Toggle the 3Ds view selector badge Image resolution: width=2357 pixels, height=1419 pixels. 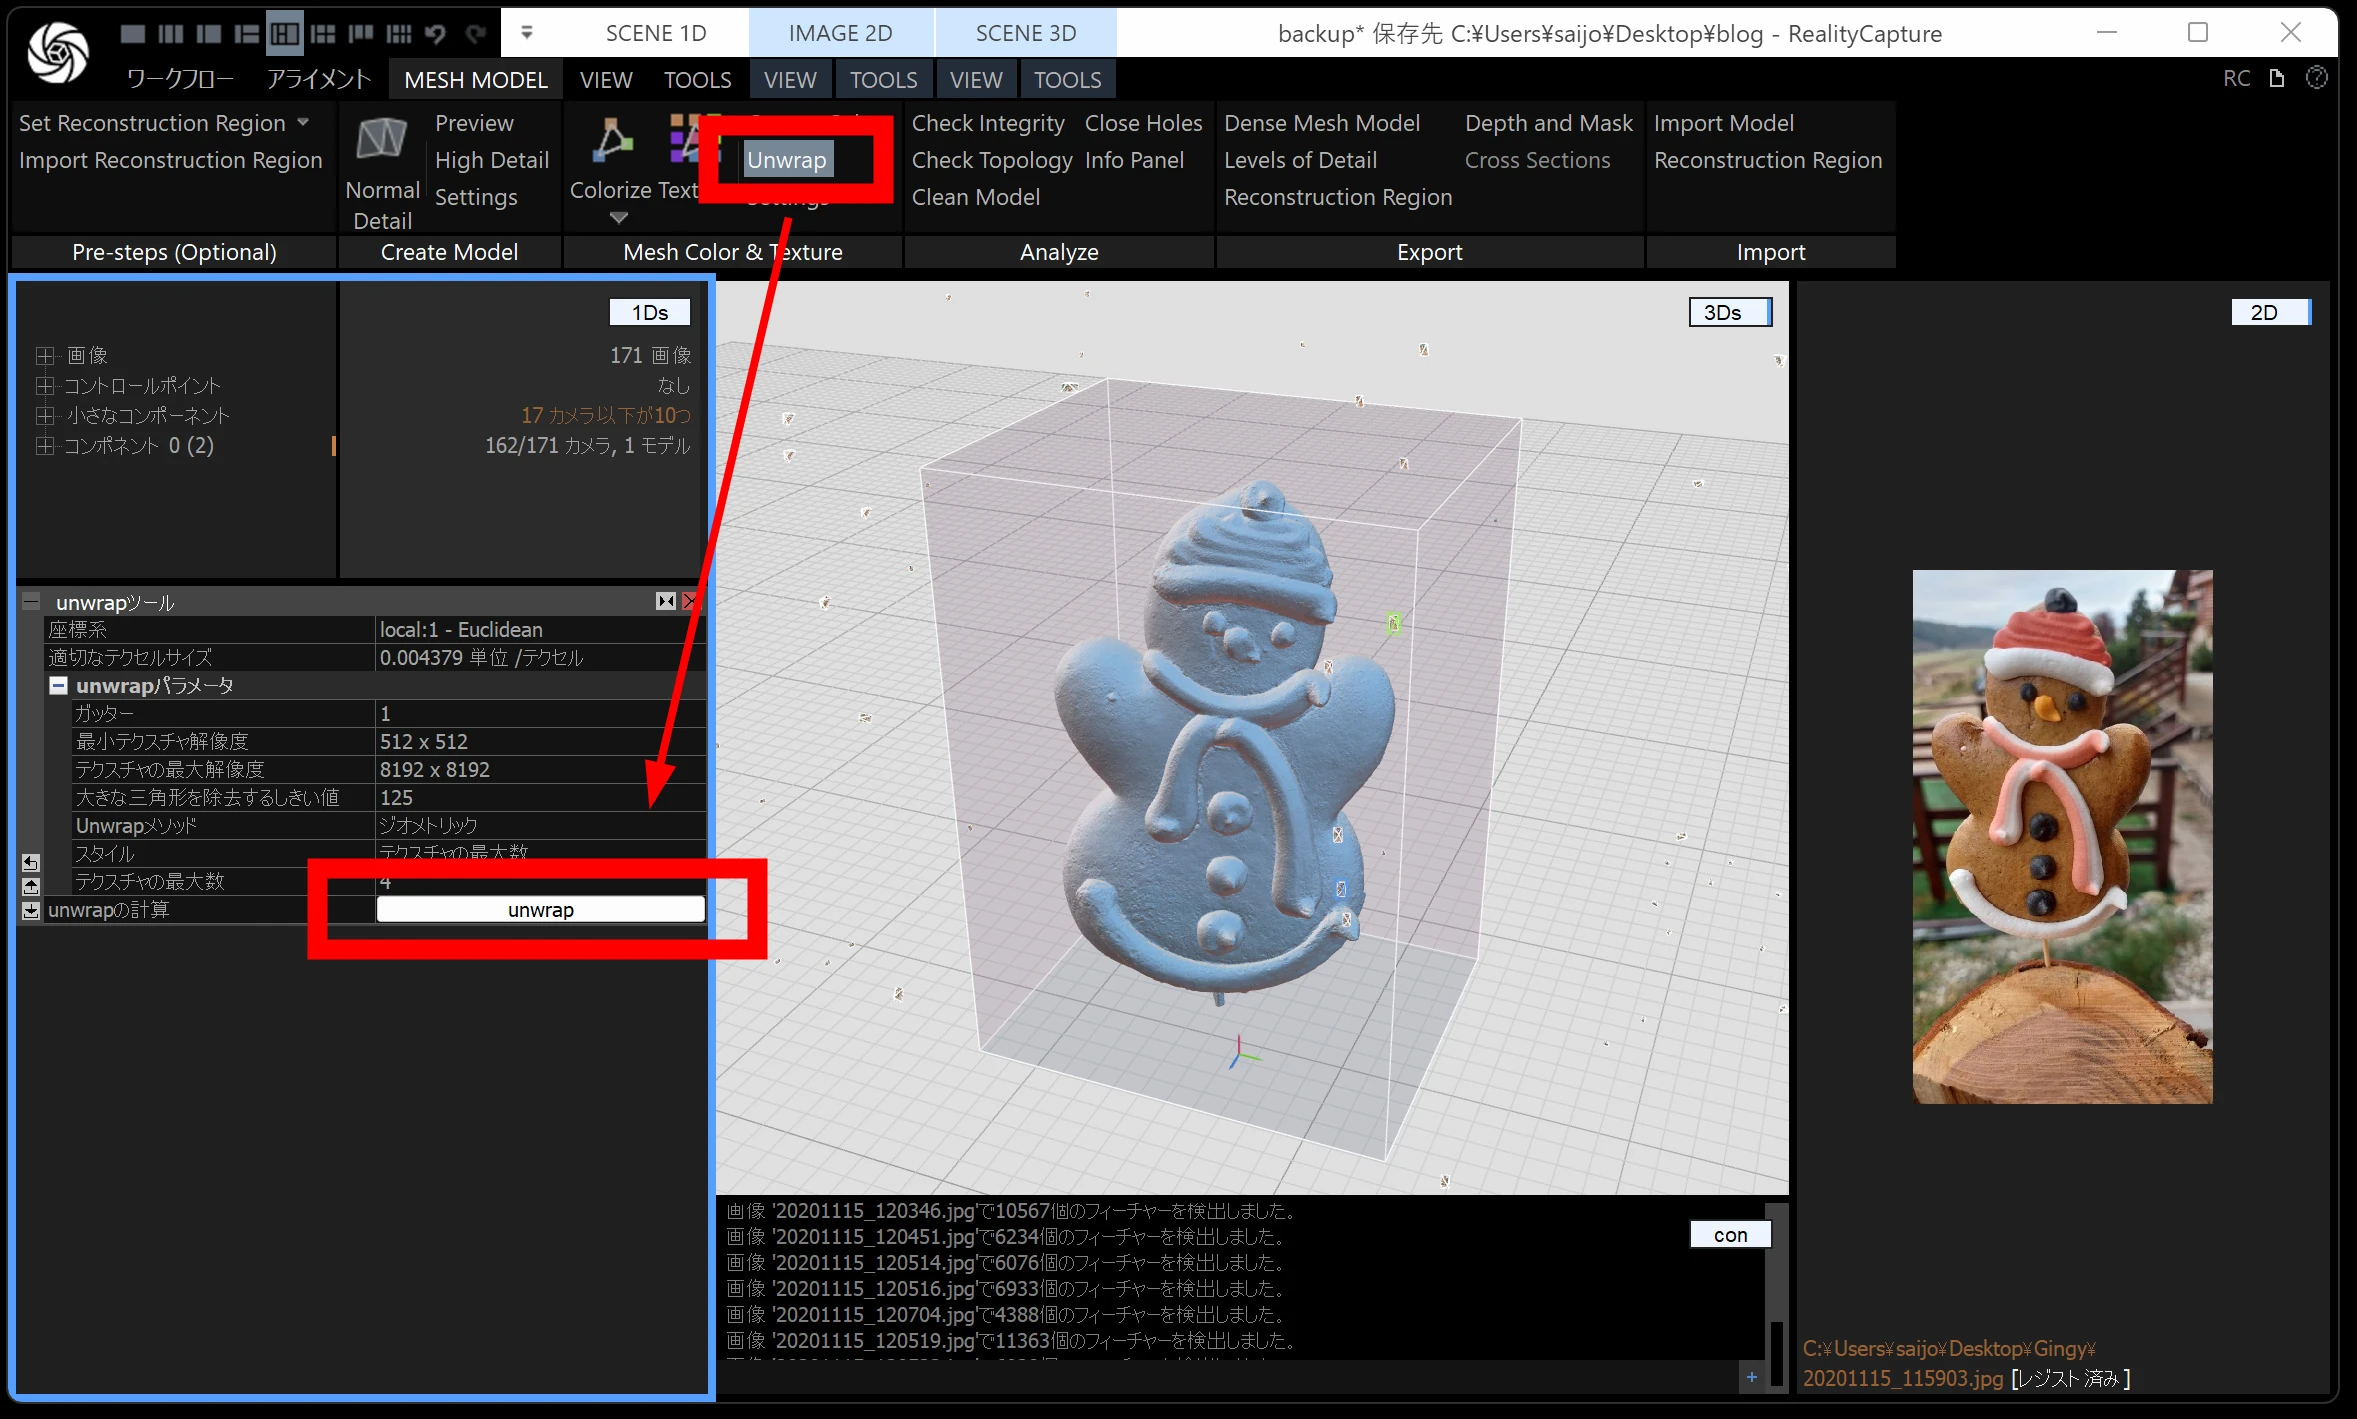1729,312
